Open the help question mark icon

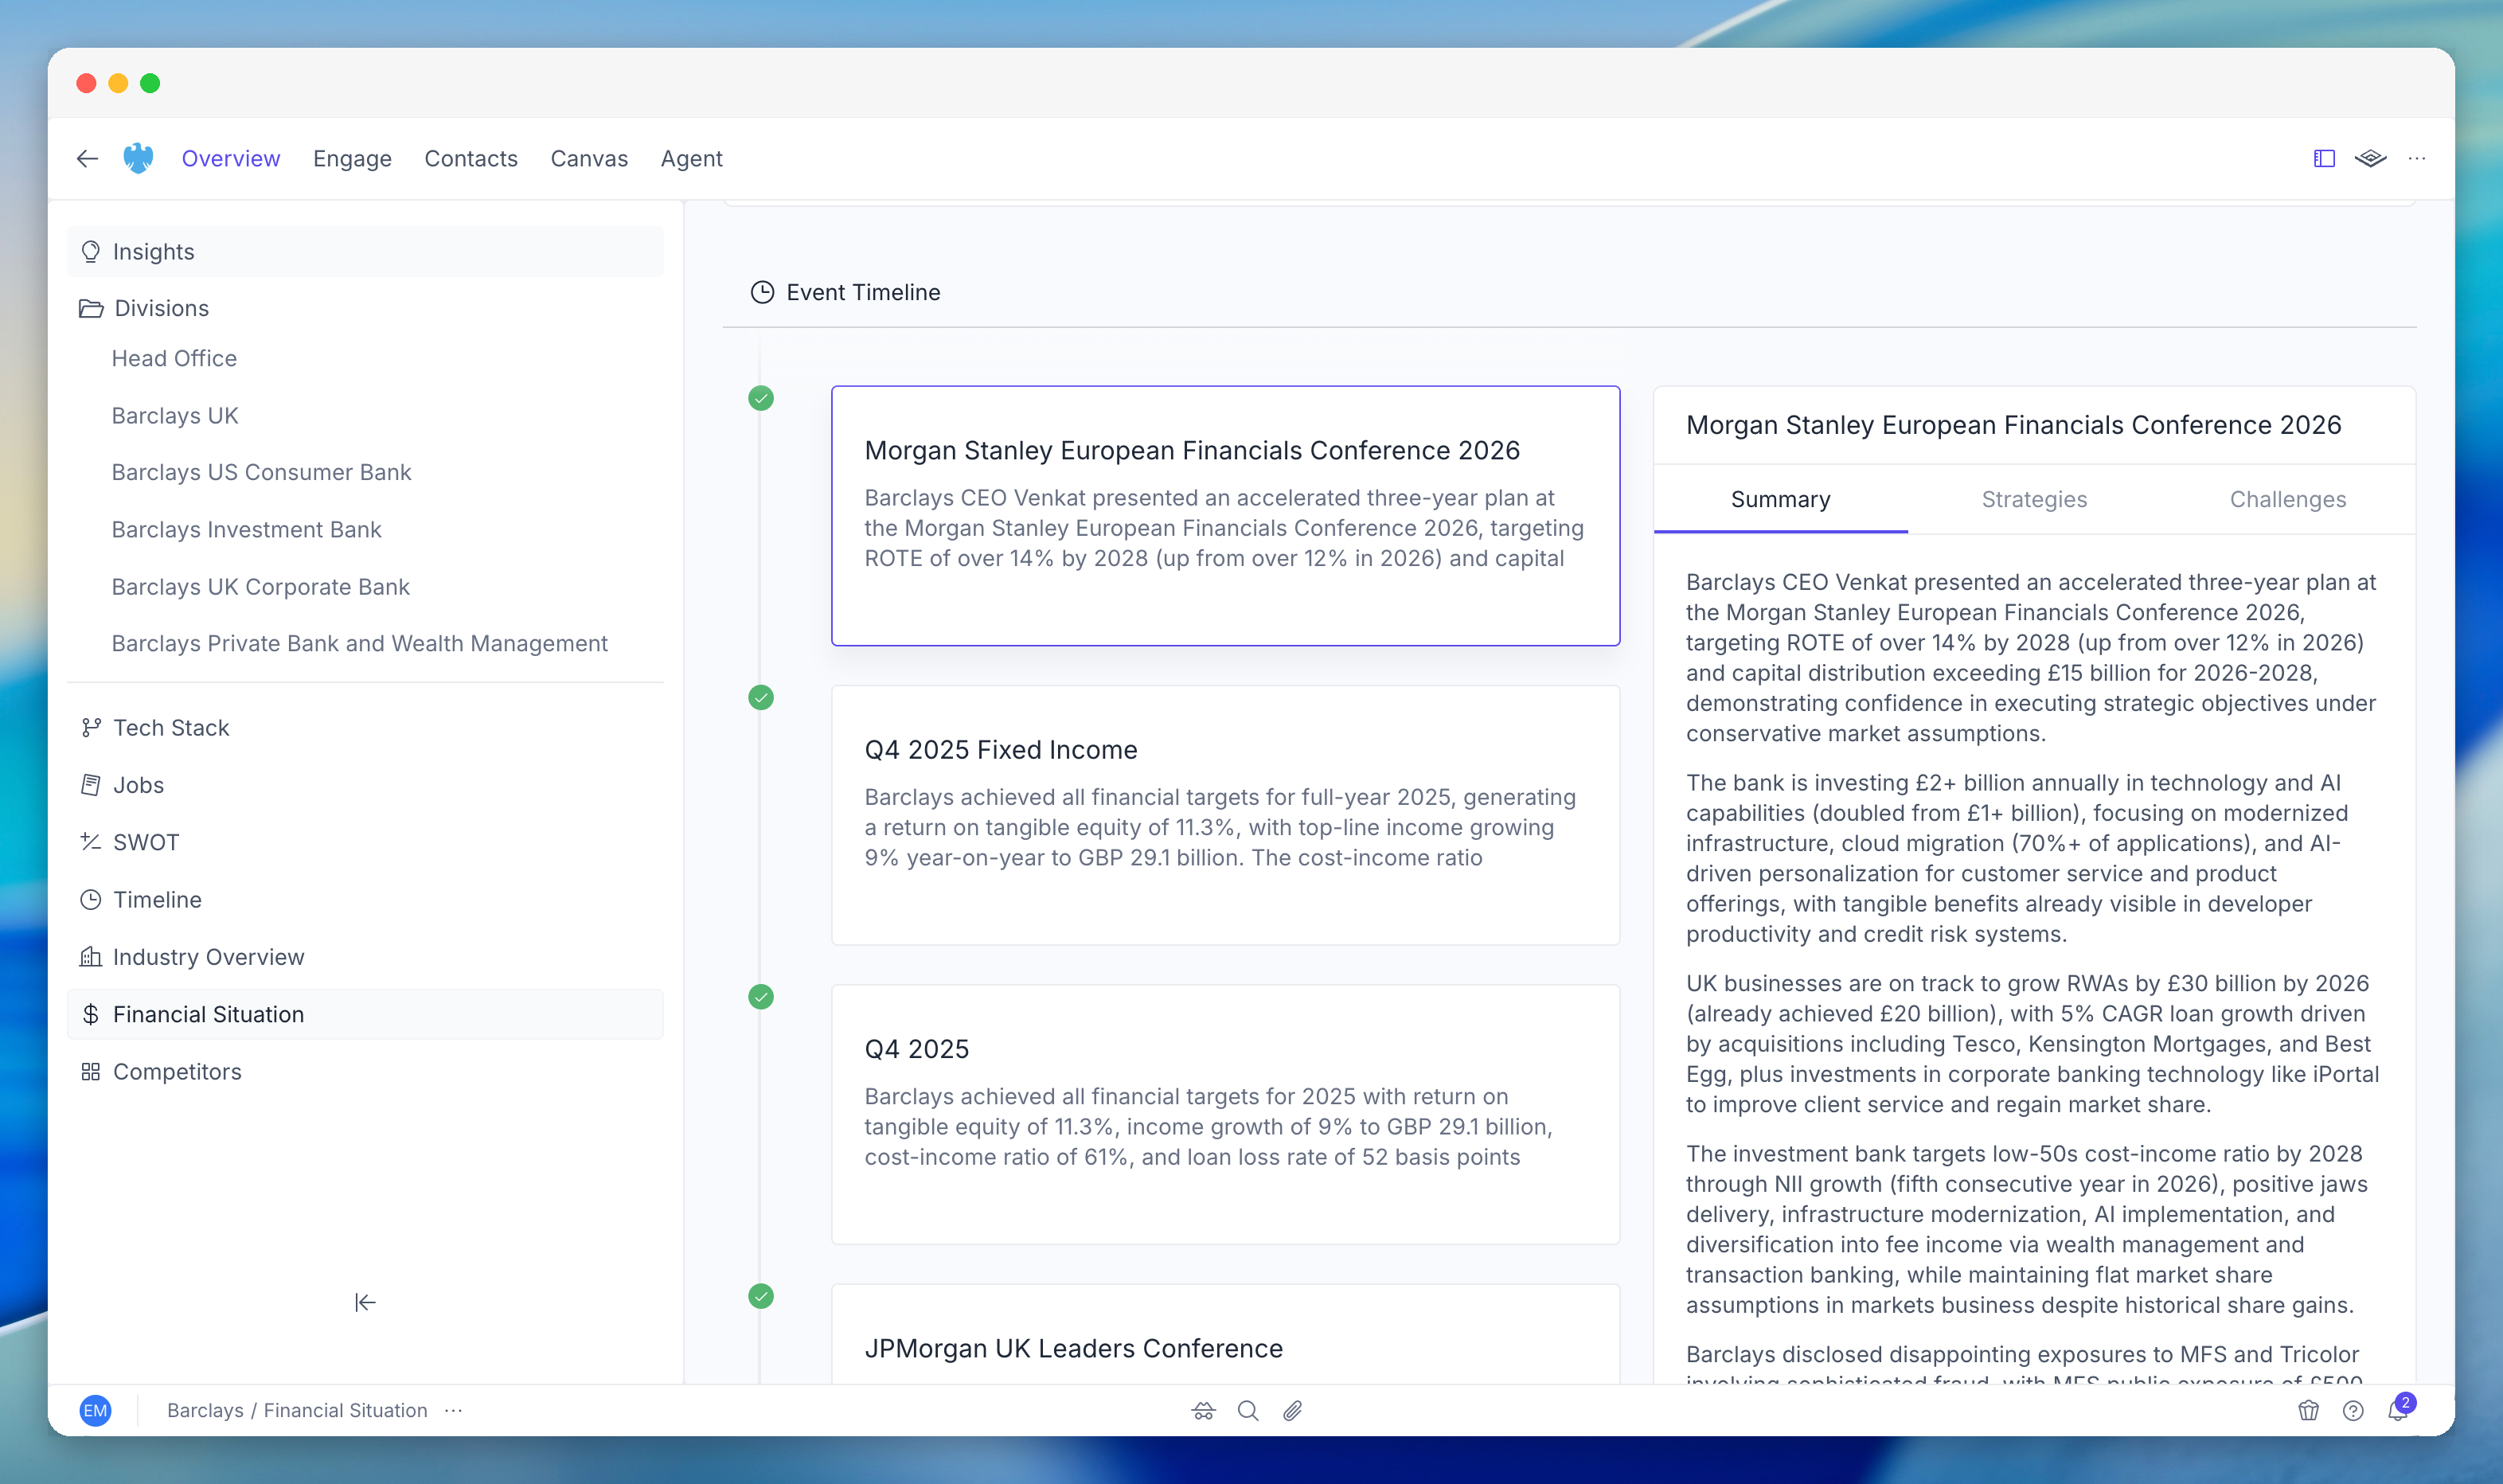(x=2353, y=1410)
